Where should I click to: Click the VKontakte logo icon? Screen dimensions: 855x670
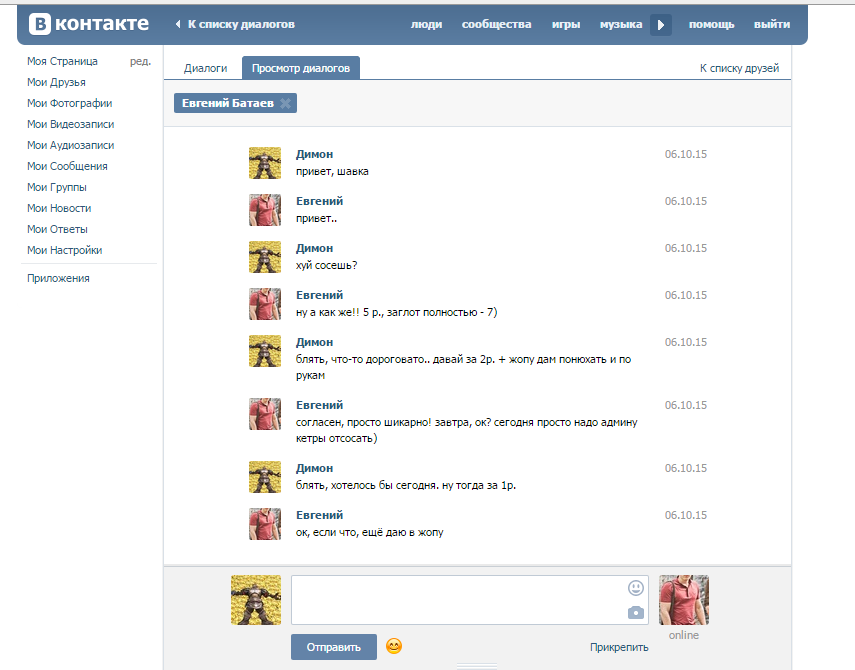click(x=40, y=24)
